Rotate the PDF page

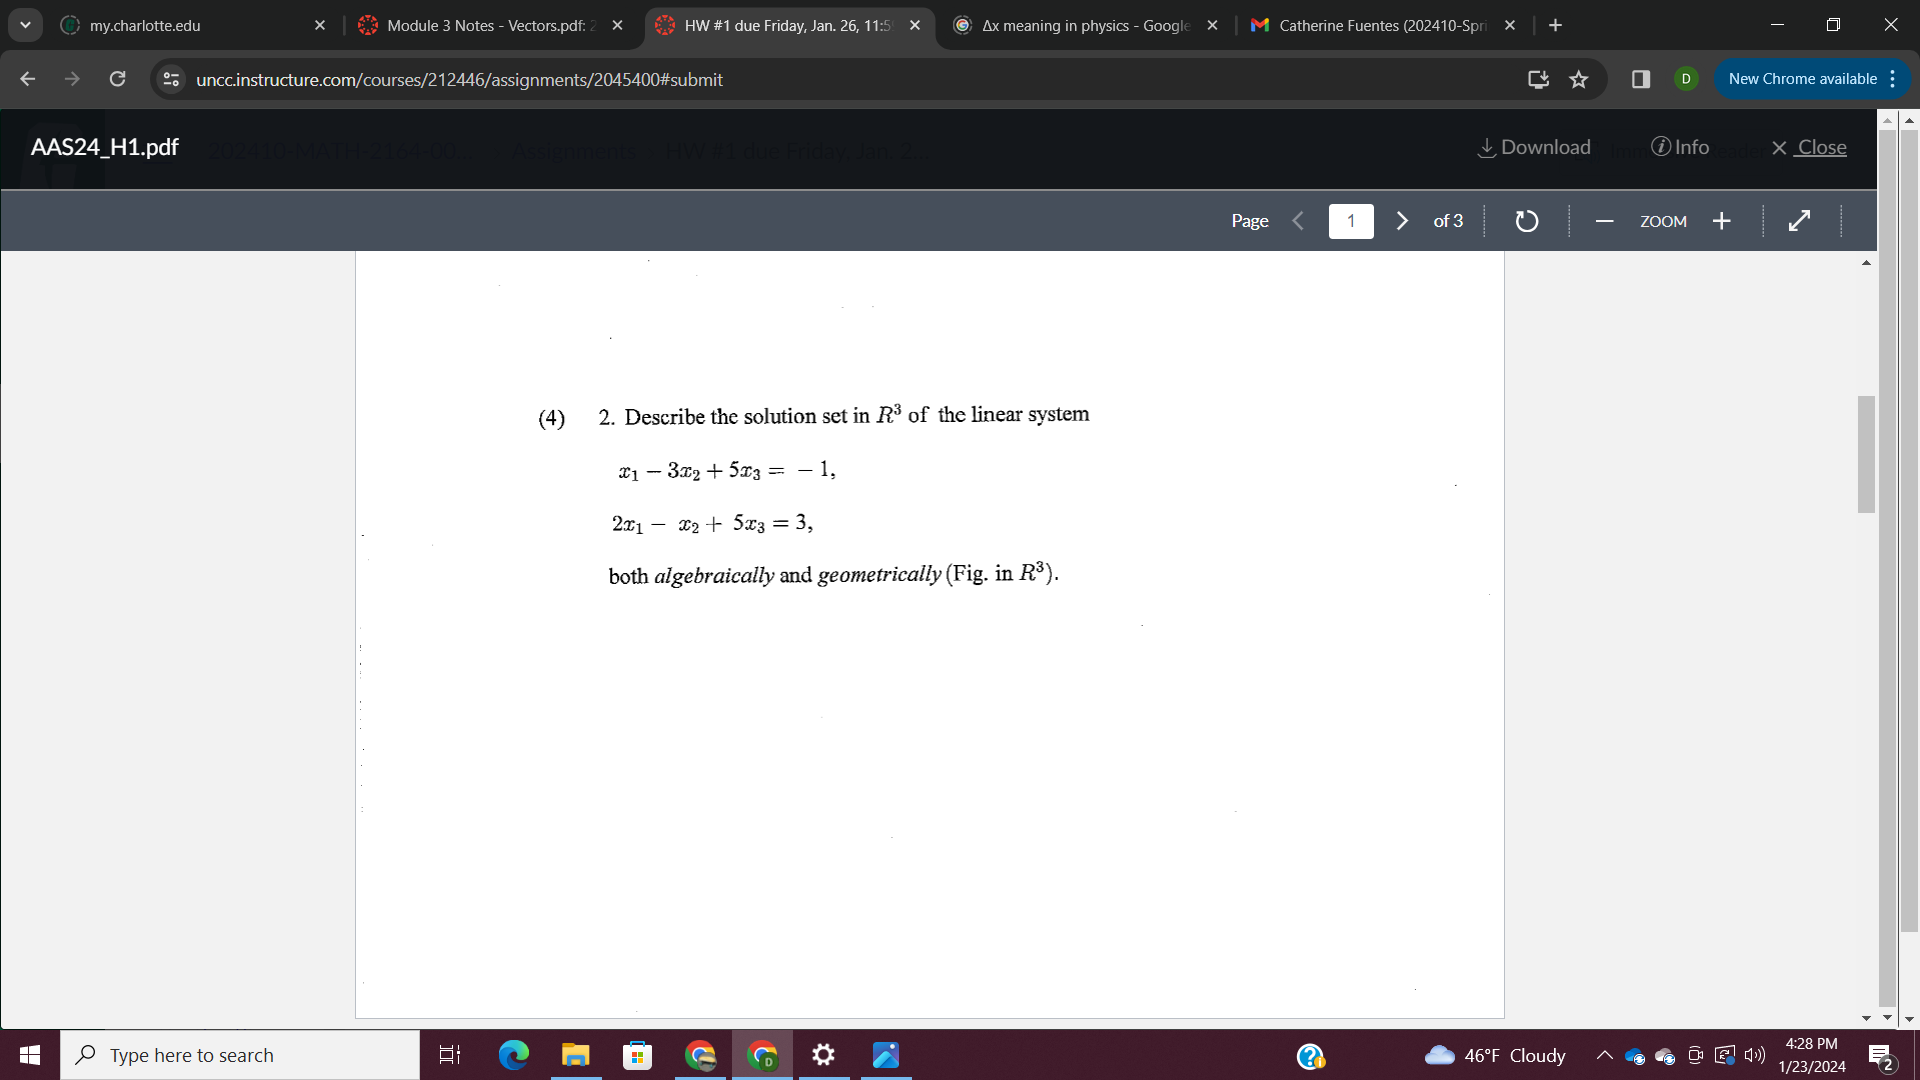[1525, 220]
